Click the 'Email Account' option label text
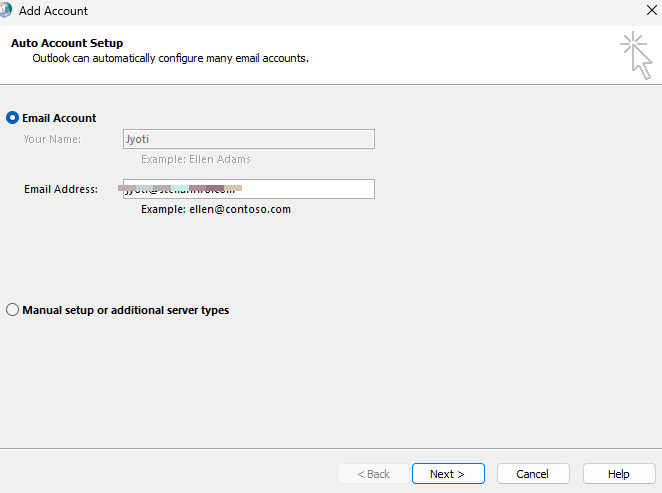662x493 pixels. (x=59, y=118)
